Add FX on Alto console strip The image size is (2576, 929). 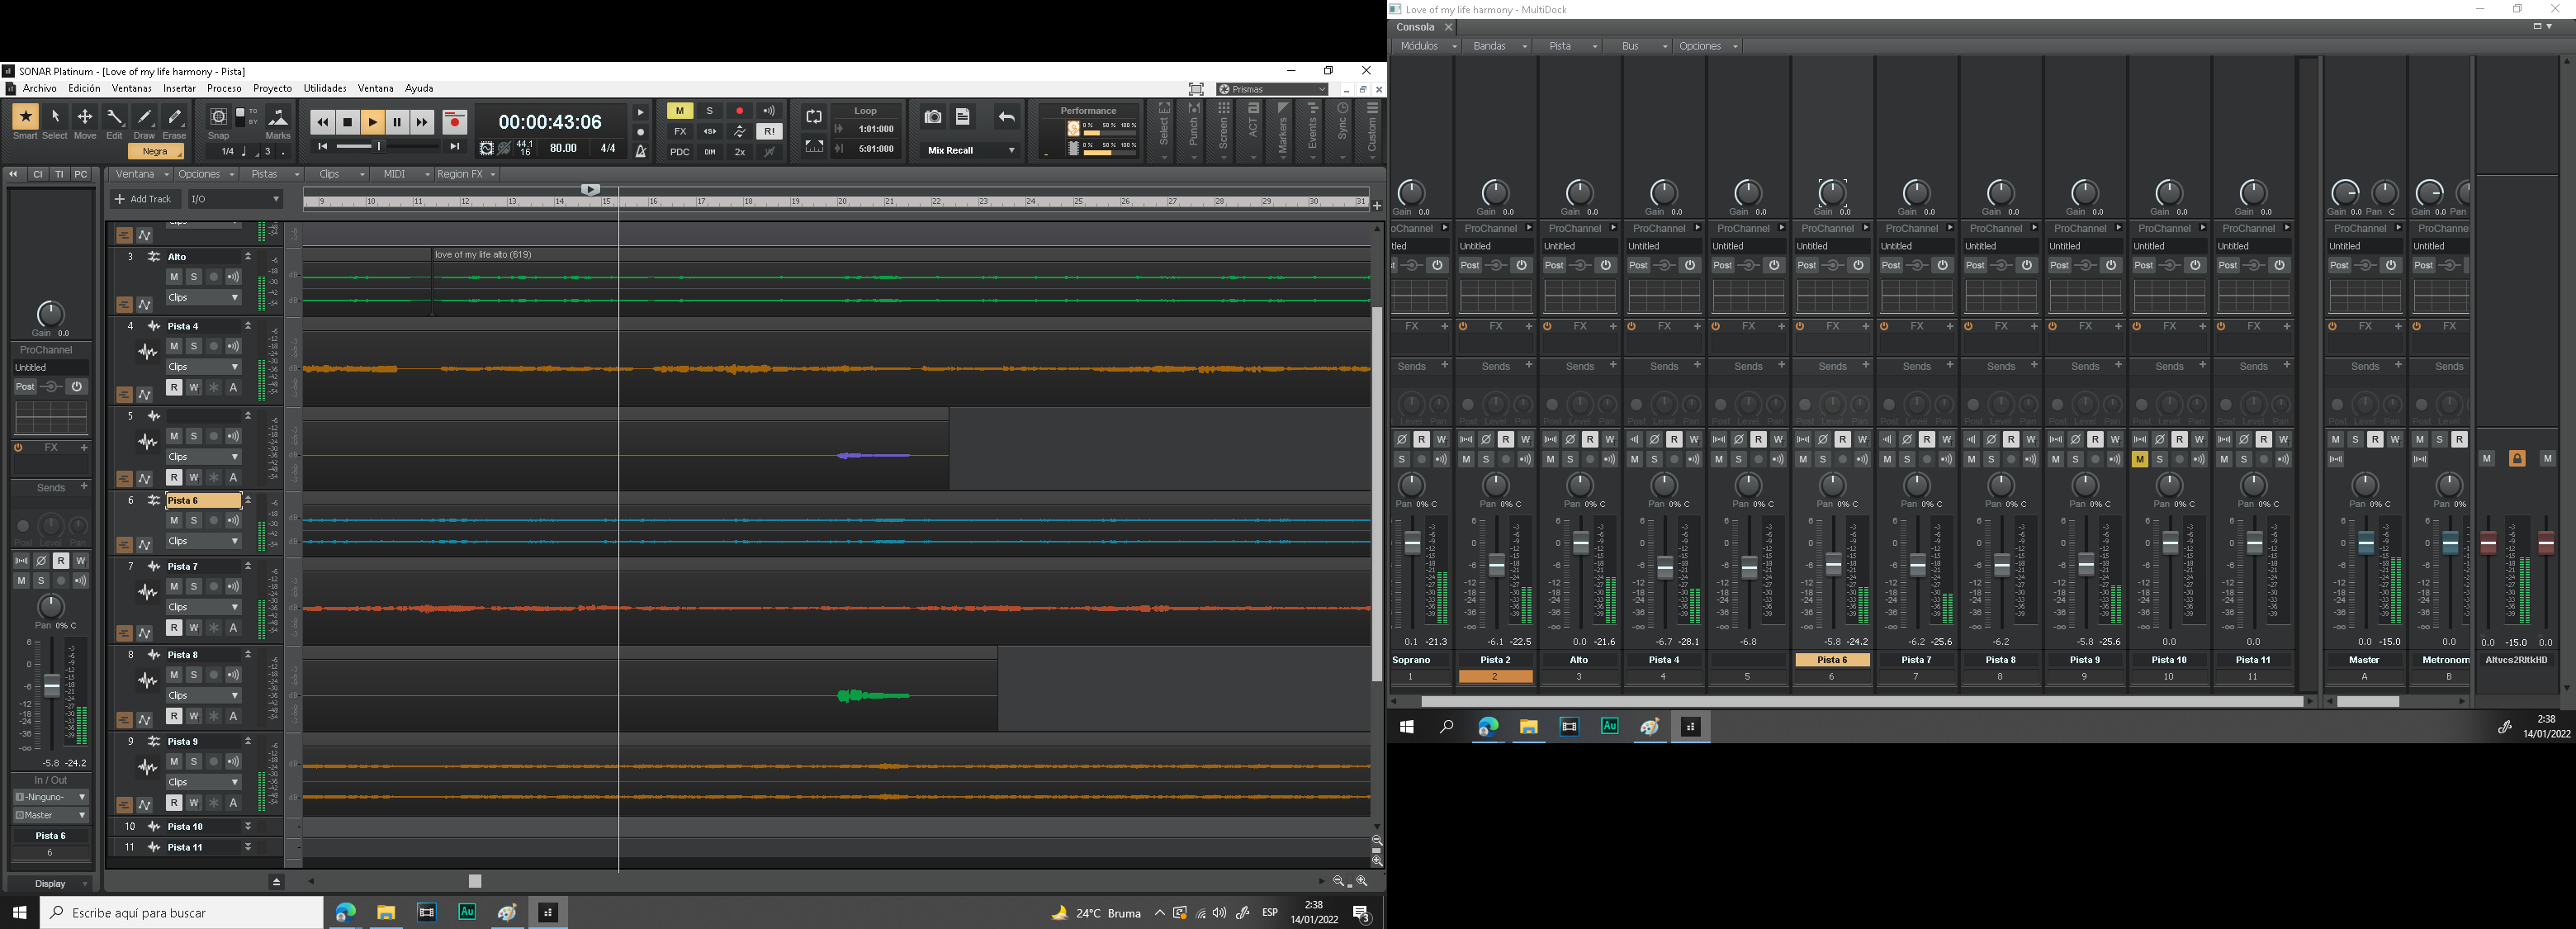1612,326
